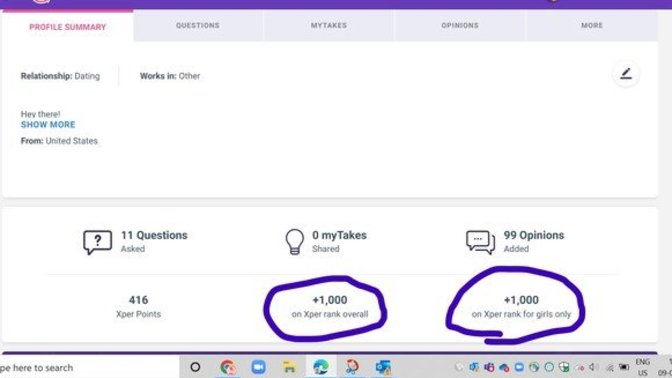672x378 pixels.
Task: Click the 99 Opinions Added link
Action: [x=534, y=241]
